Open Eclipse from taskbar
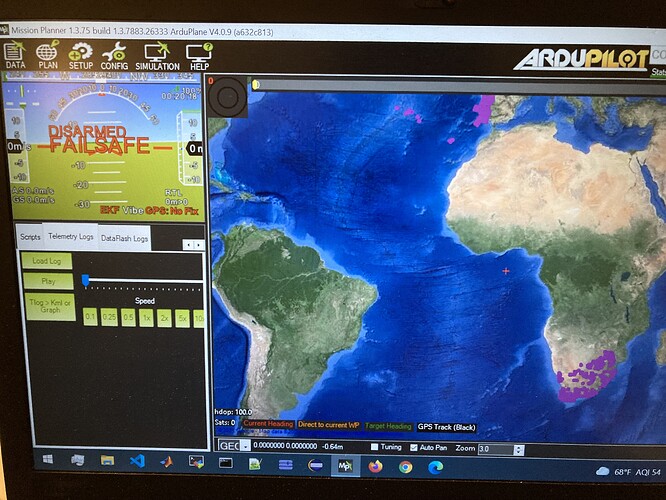Image resolution: width=666 pixels, height=500 pixels. coord(316,466)
